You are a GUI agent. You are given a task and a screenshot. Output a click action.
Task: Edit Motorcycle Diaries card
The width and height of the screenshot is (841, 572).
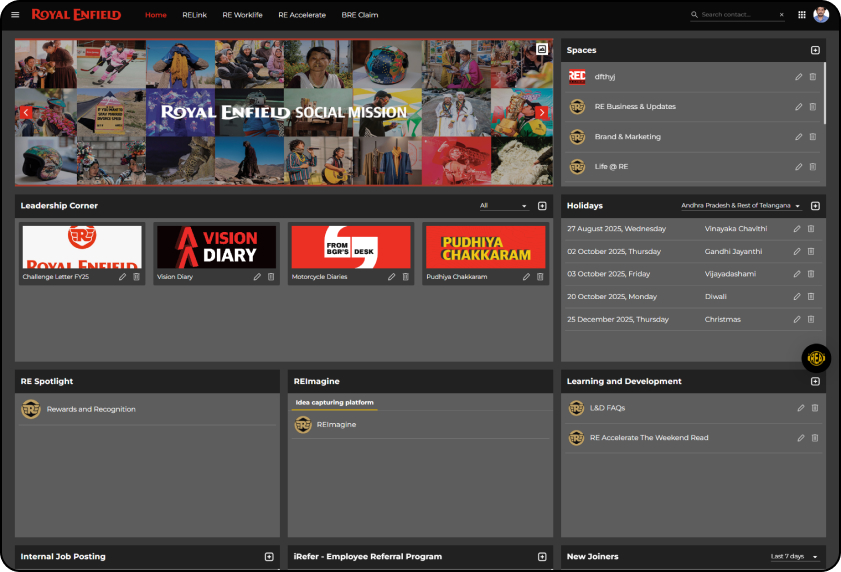(x=392, y=277)
